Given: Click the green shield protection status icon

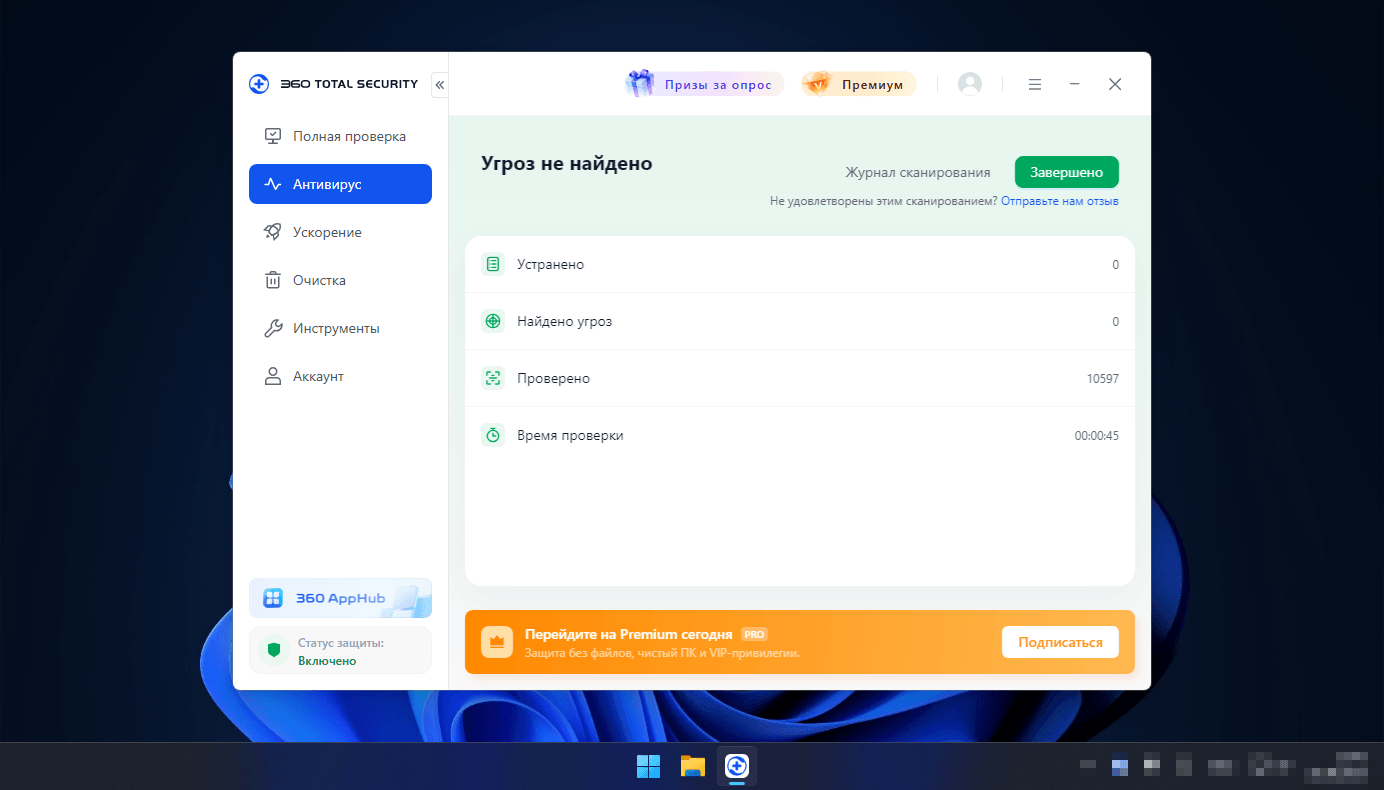Looking at the screenshot, I should click(273, 650).
